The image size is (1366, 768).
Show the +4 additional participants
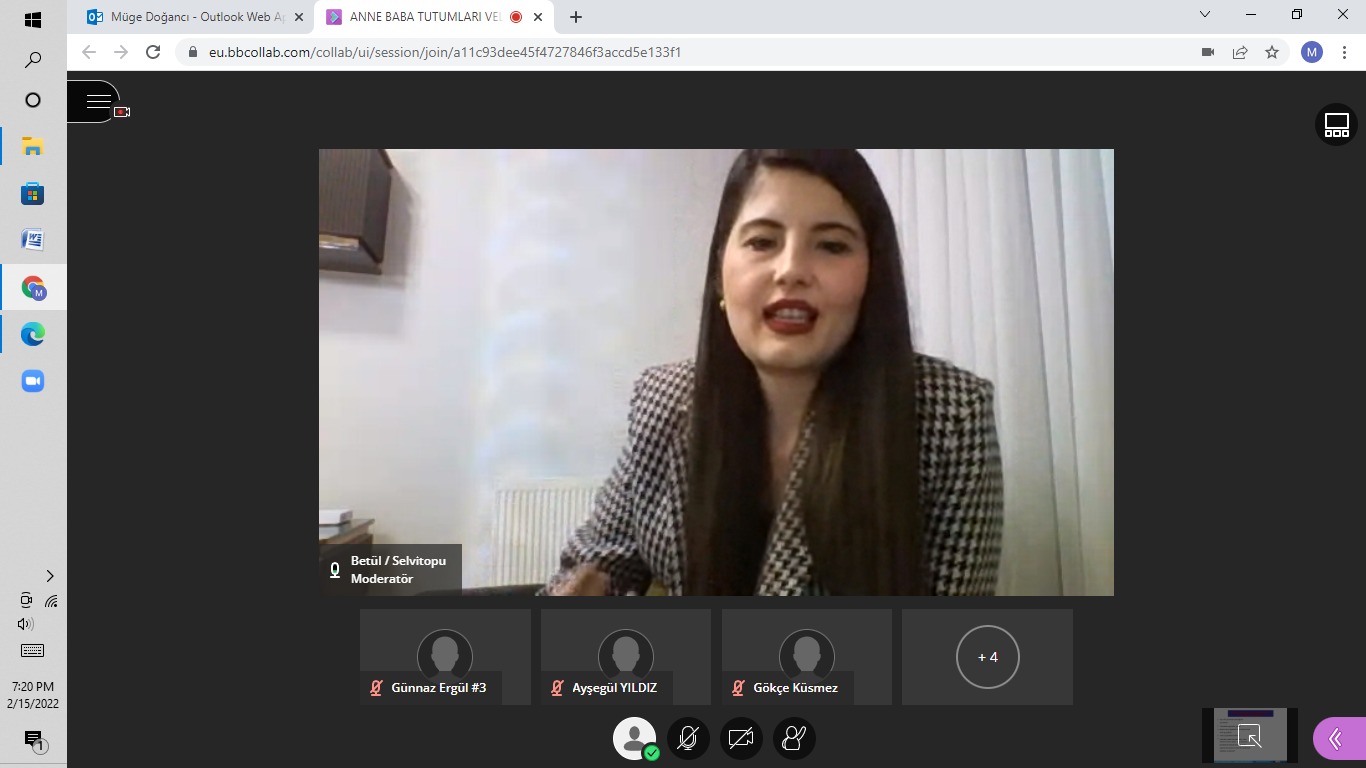tap(987, 657)
